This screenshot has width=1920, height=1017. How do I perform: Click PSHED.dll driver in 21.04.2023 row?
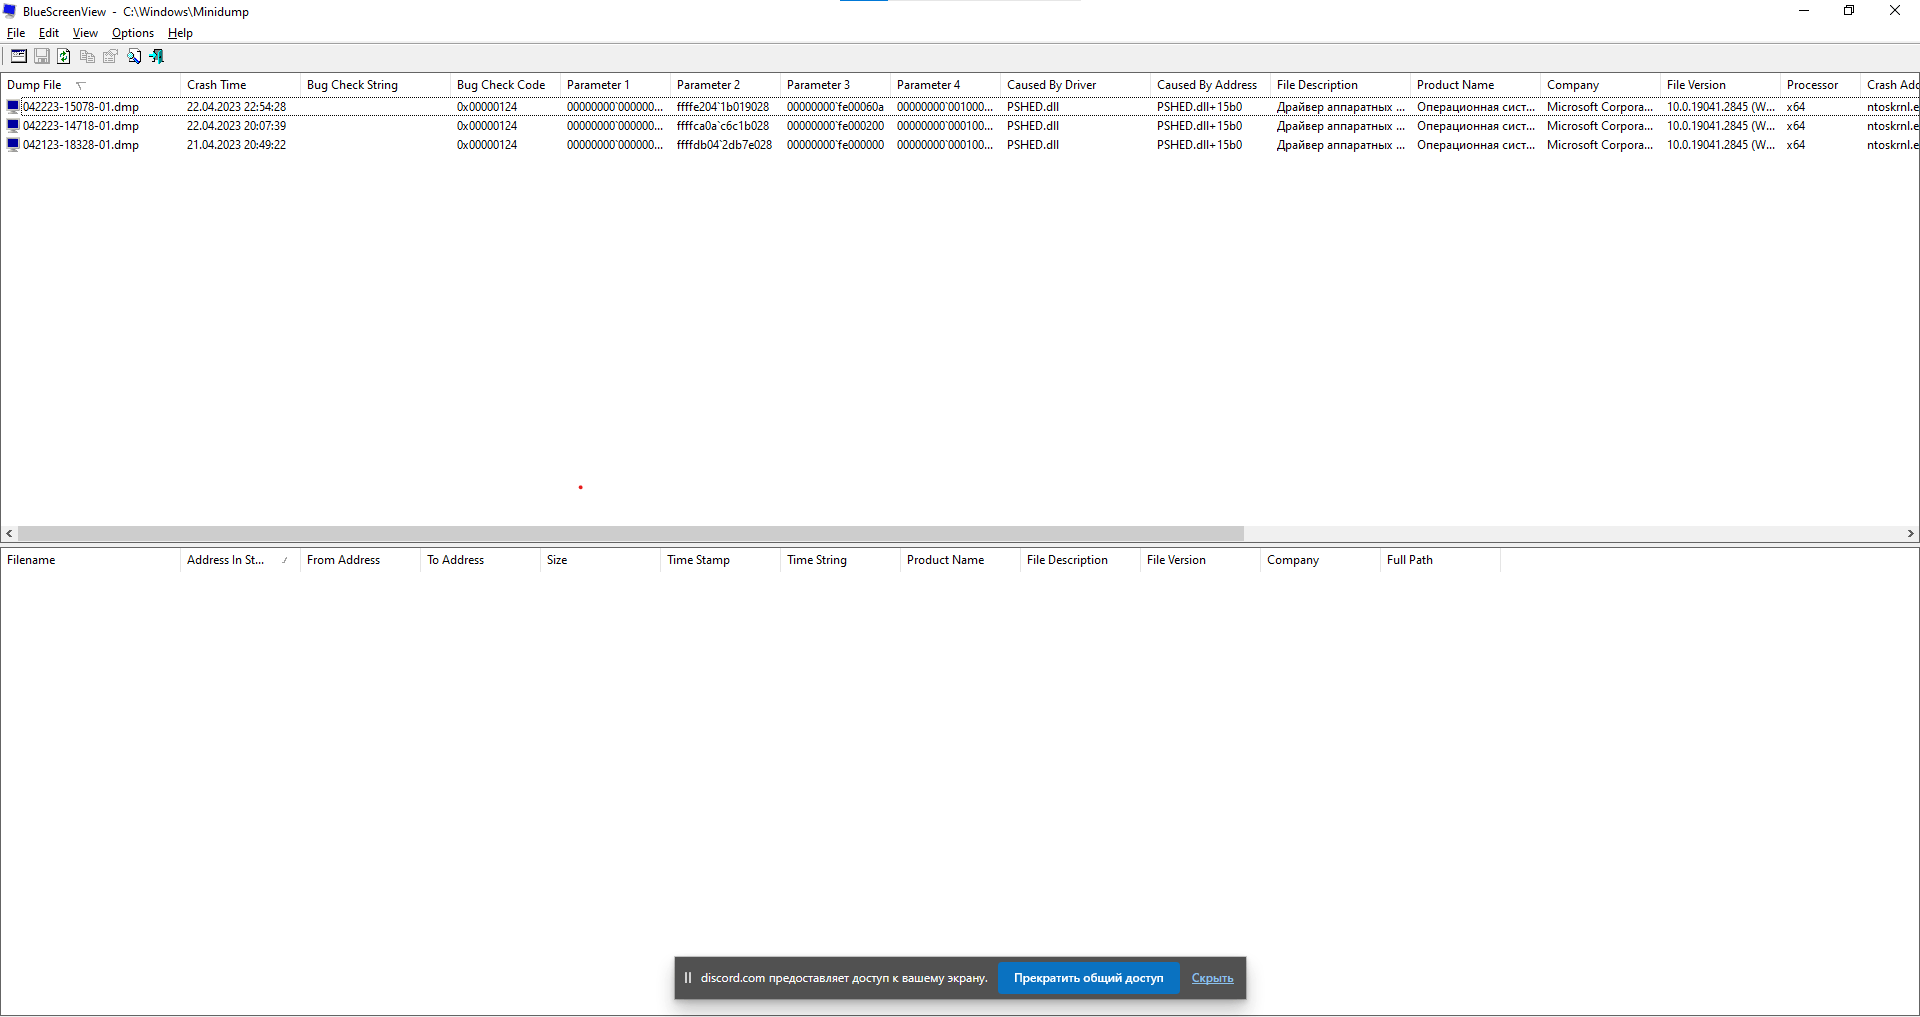[1033, 145]
